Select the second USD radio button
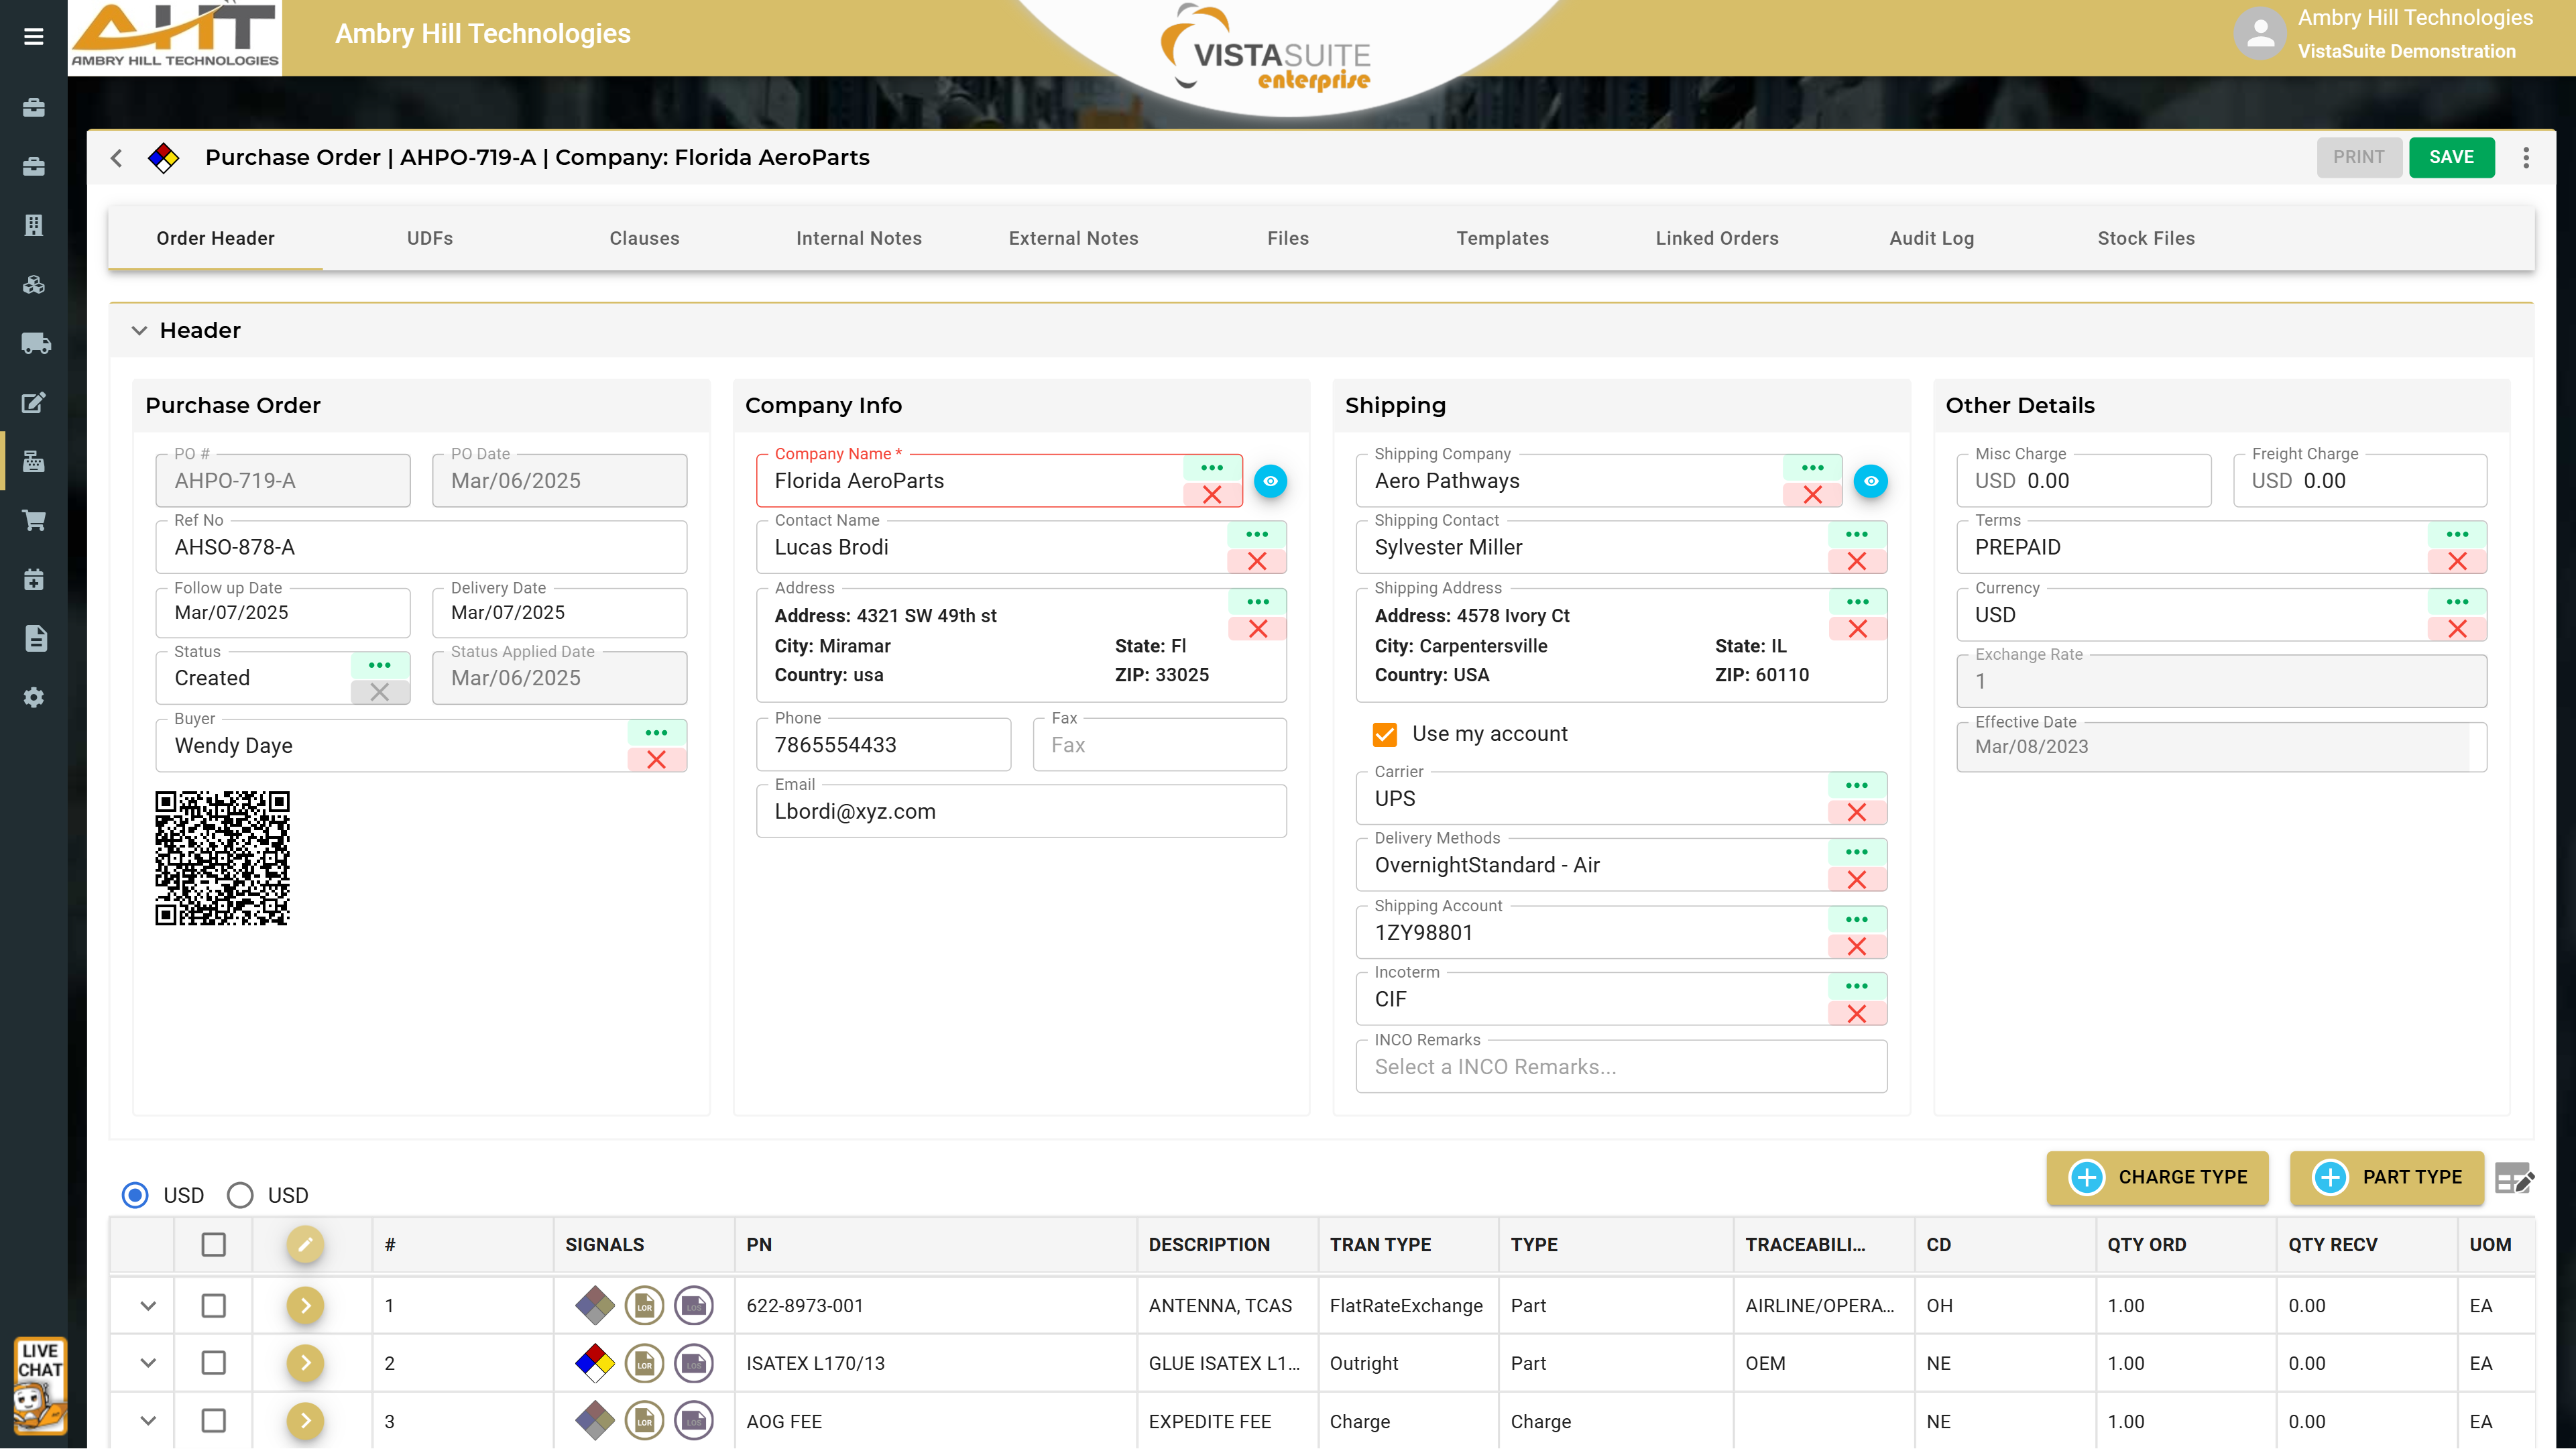This screenshot has width=2576, height=1449. pos(240,1195)
